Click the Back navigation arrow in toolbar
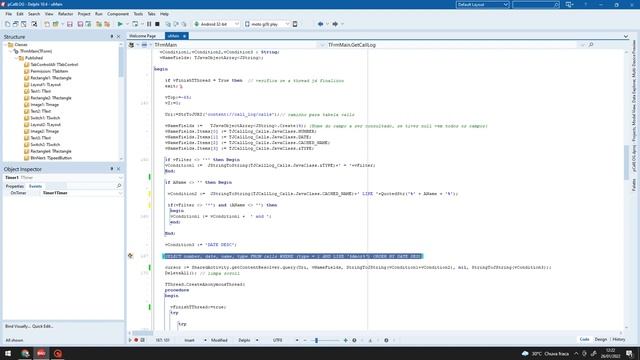640x360 pixels. (x=320, y=24)
